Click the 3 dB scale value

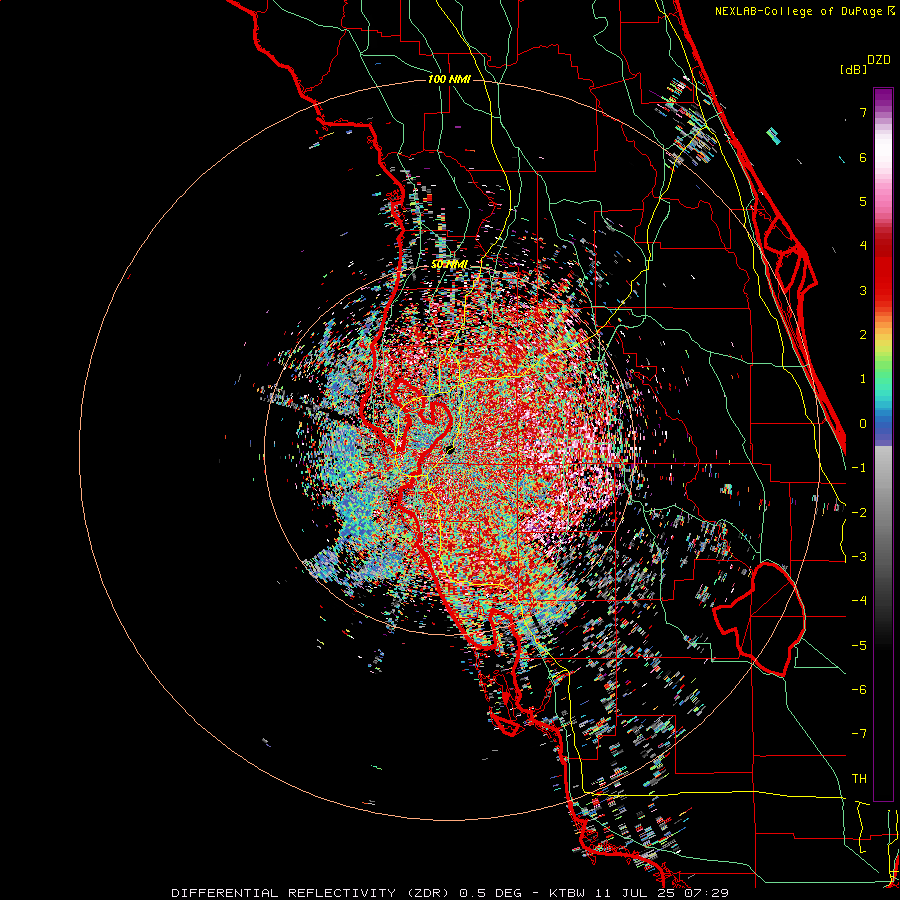pos(863,290)
